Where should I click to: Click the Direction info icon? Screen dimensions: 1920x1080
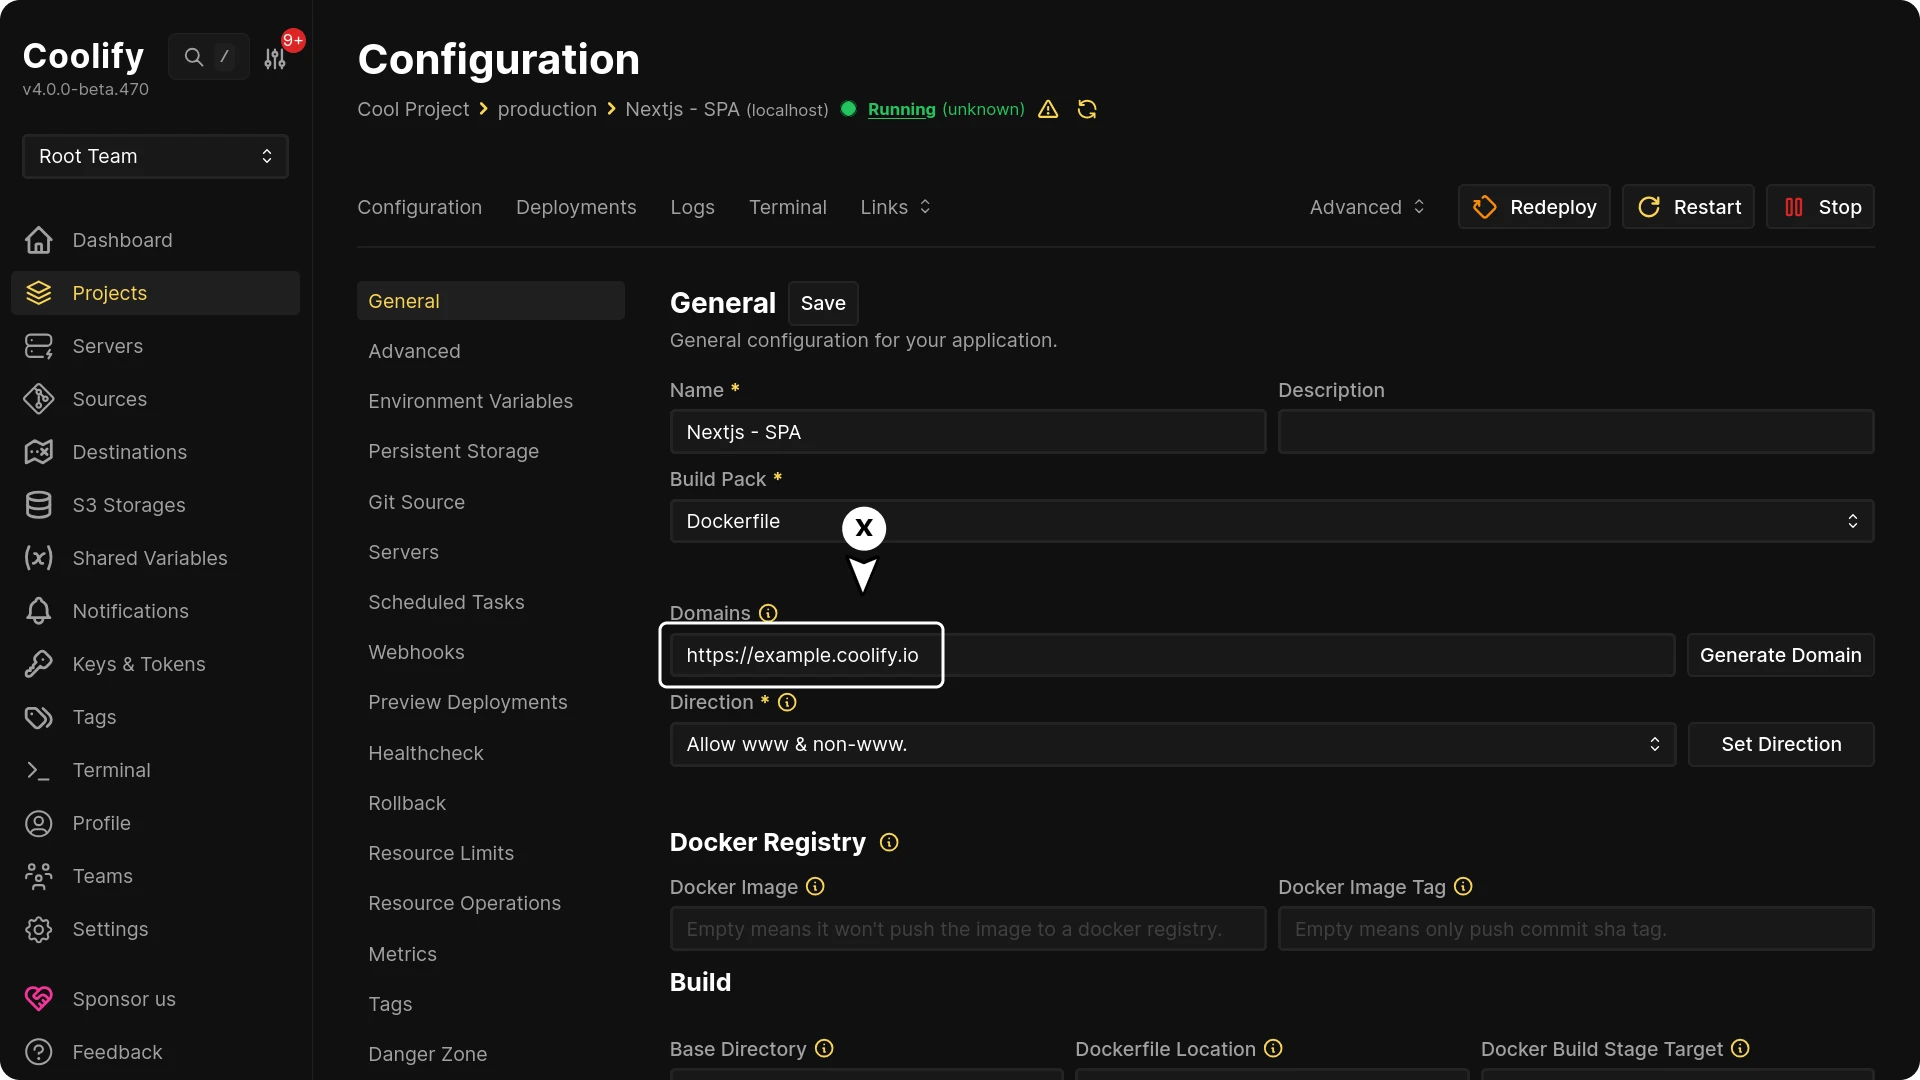click(x=787, y=703)
